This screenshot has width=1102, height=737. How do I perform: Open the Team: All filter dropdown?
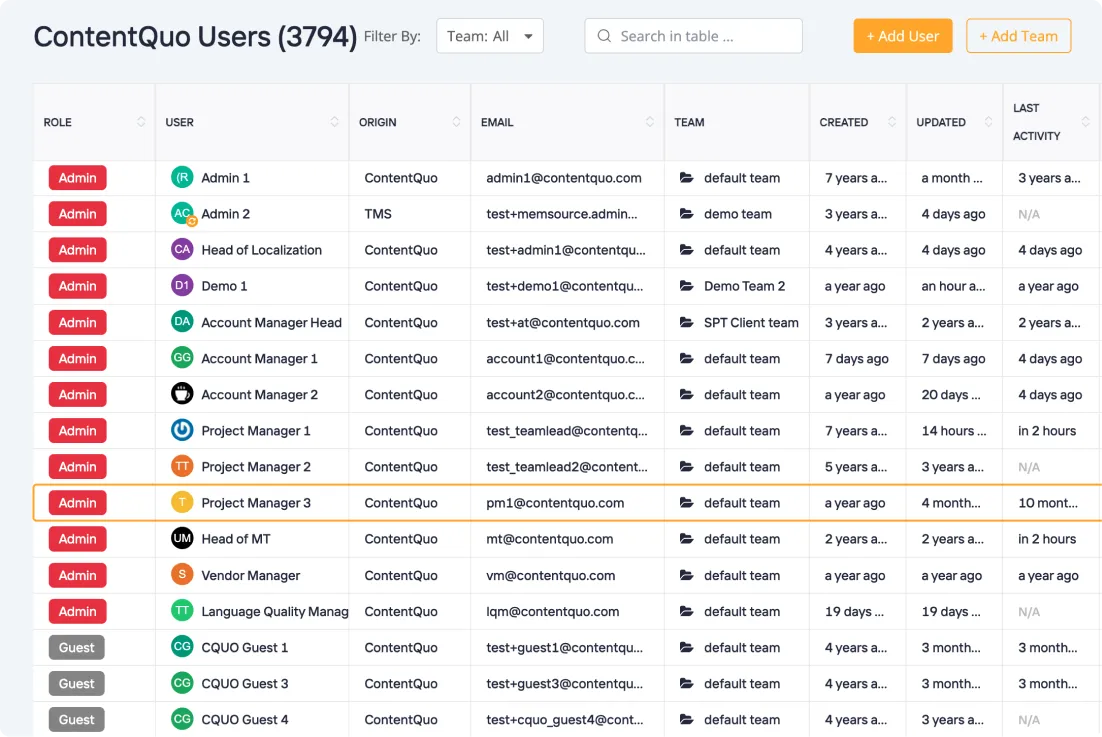coord(490,37)
